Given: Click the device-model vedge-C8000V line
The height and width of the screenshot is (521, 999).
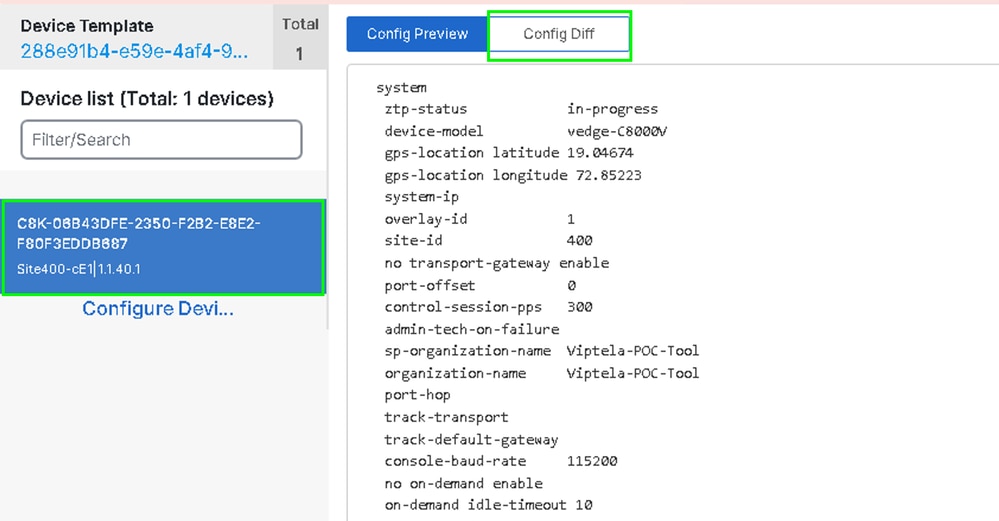Looking at the screenshot, I should (x=526, y=131).
